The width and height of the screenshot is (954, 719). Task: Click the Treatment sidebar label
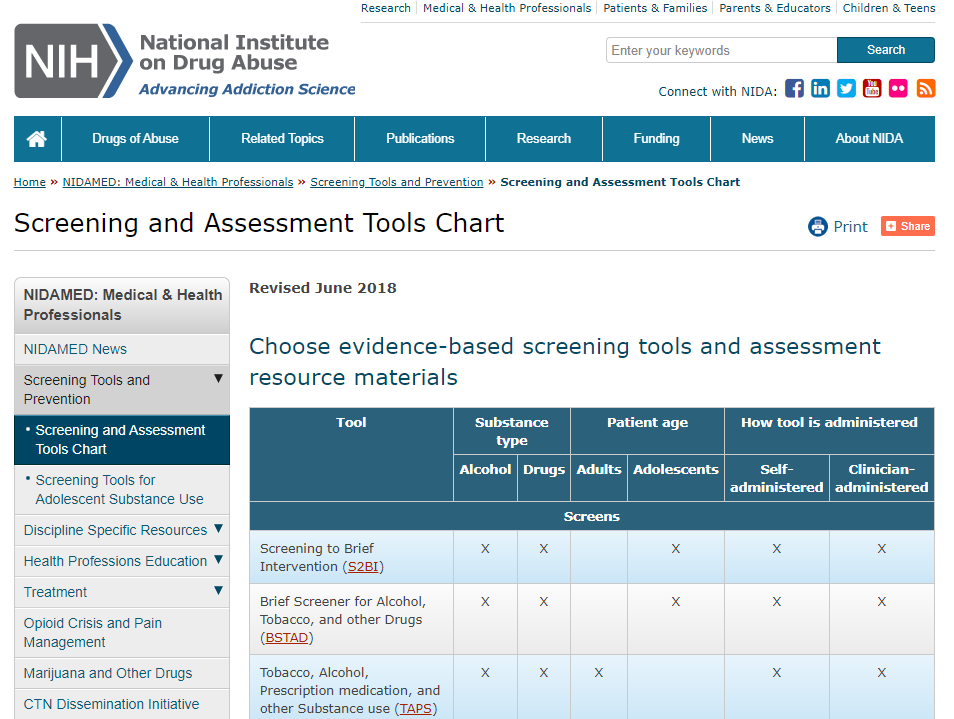click(x=55, y=592)
